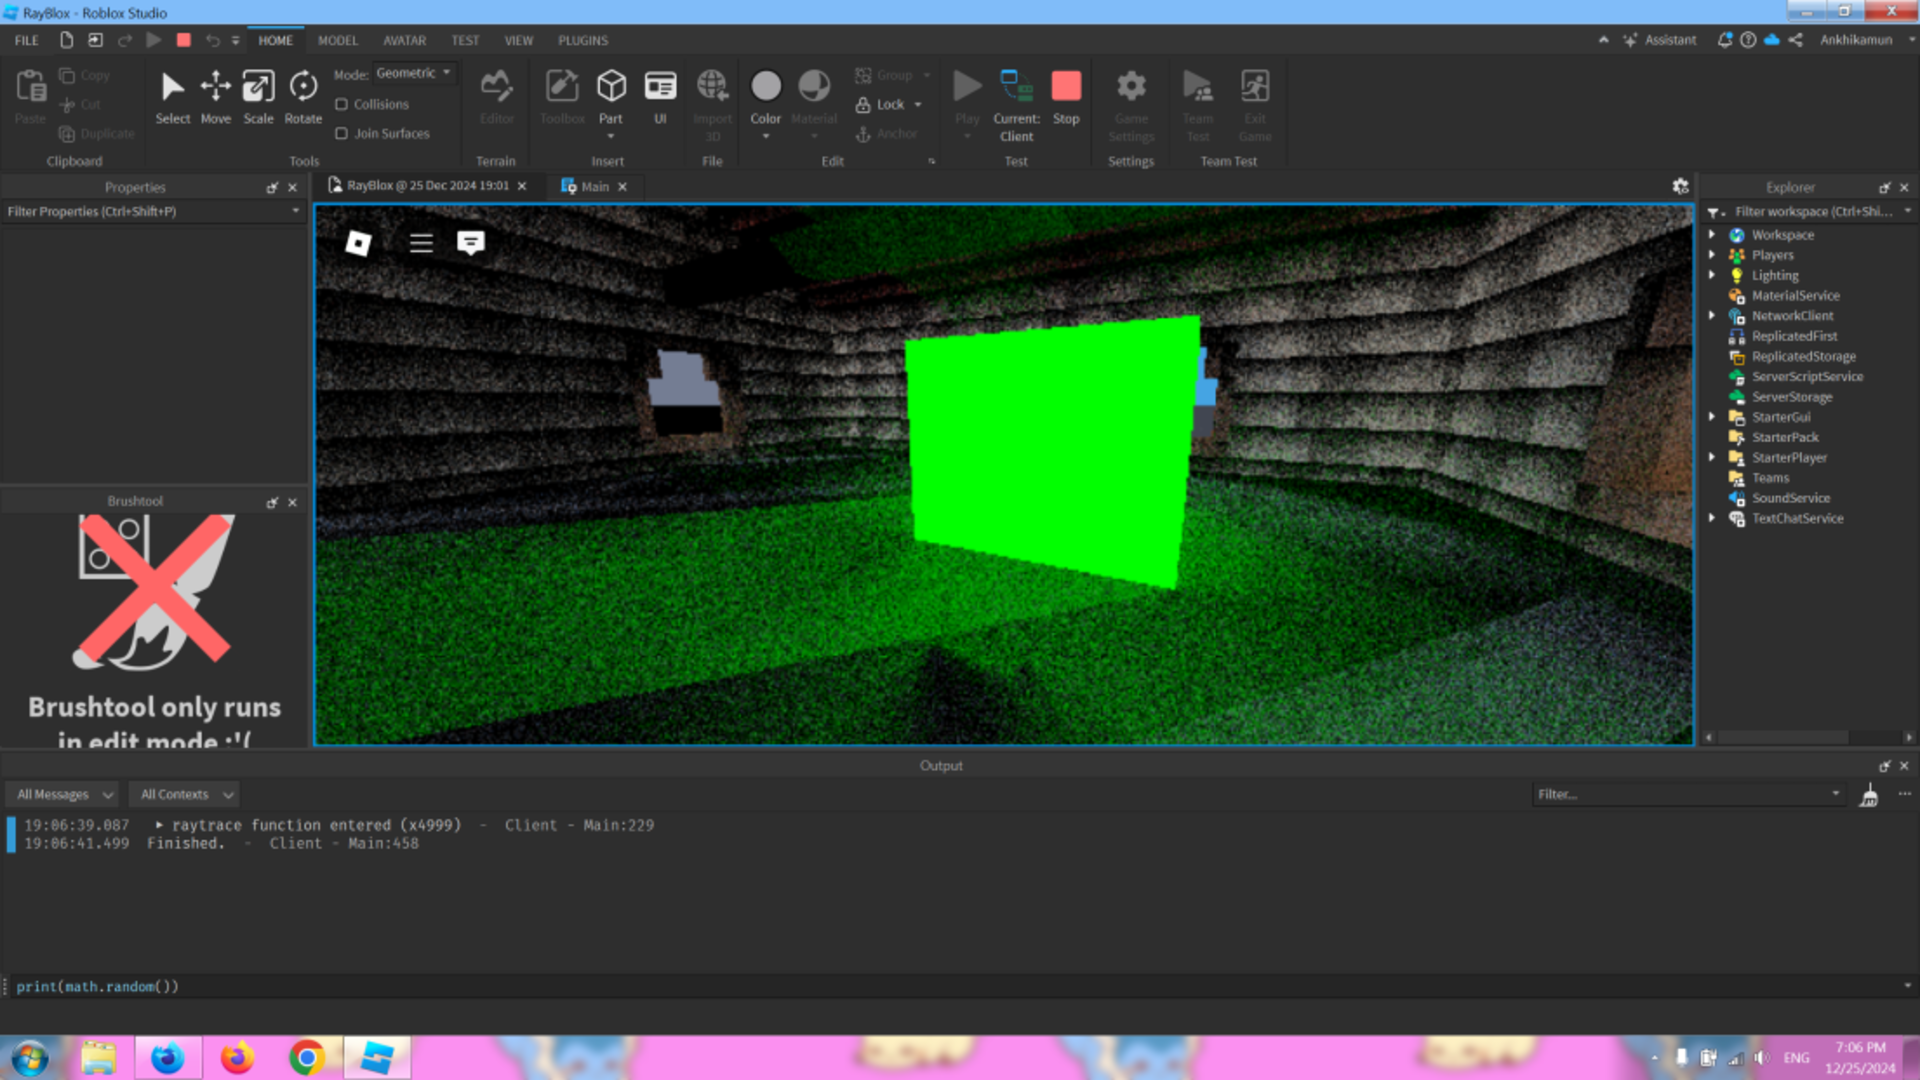Clear the Output window with broom icon
The image size is (1920, 1080).
point(1868,795)
